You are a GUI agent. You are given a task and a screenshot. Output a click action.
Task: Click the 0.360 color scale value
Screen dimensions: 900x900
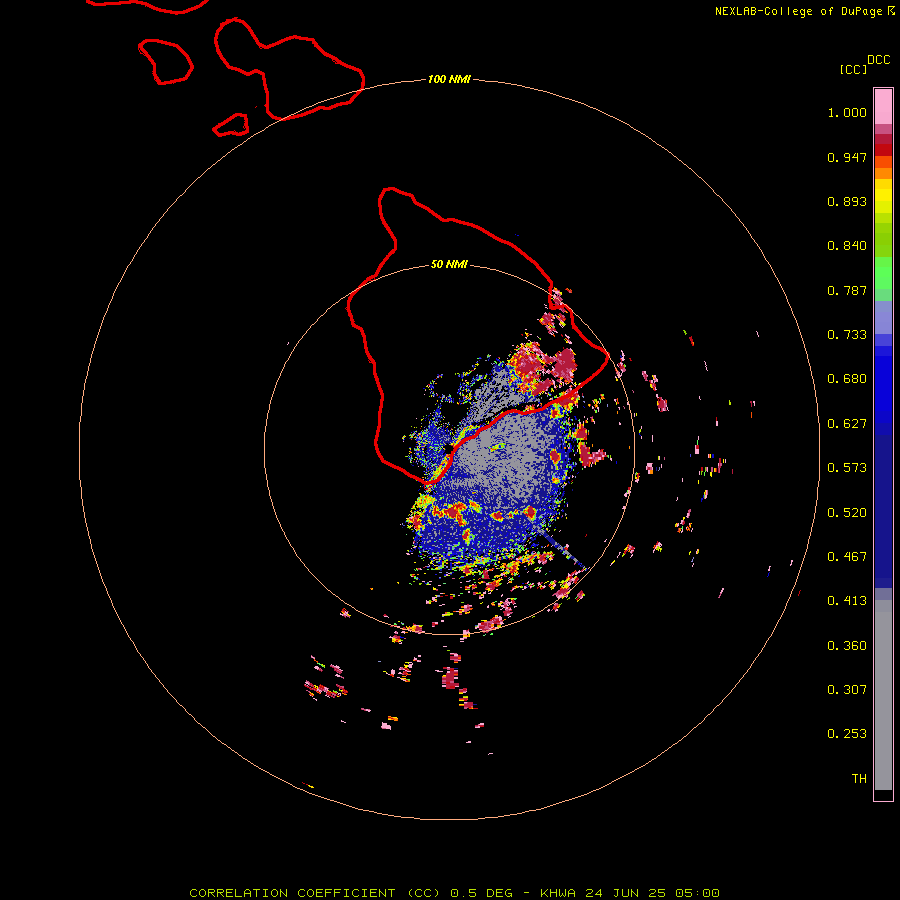tap(847, 646)
